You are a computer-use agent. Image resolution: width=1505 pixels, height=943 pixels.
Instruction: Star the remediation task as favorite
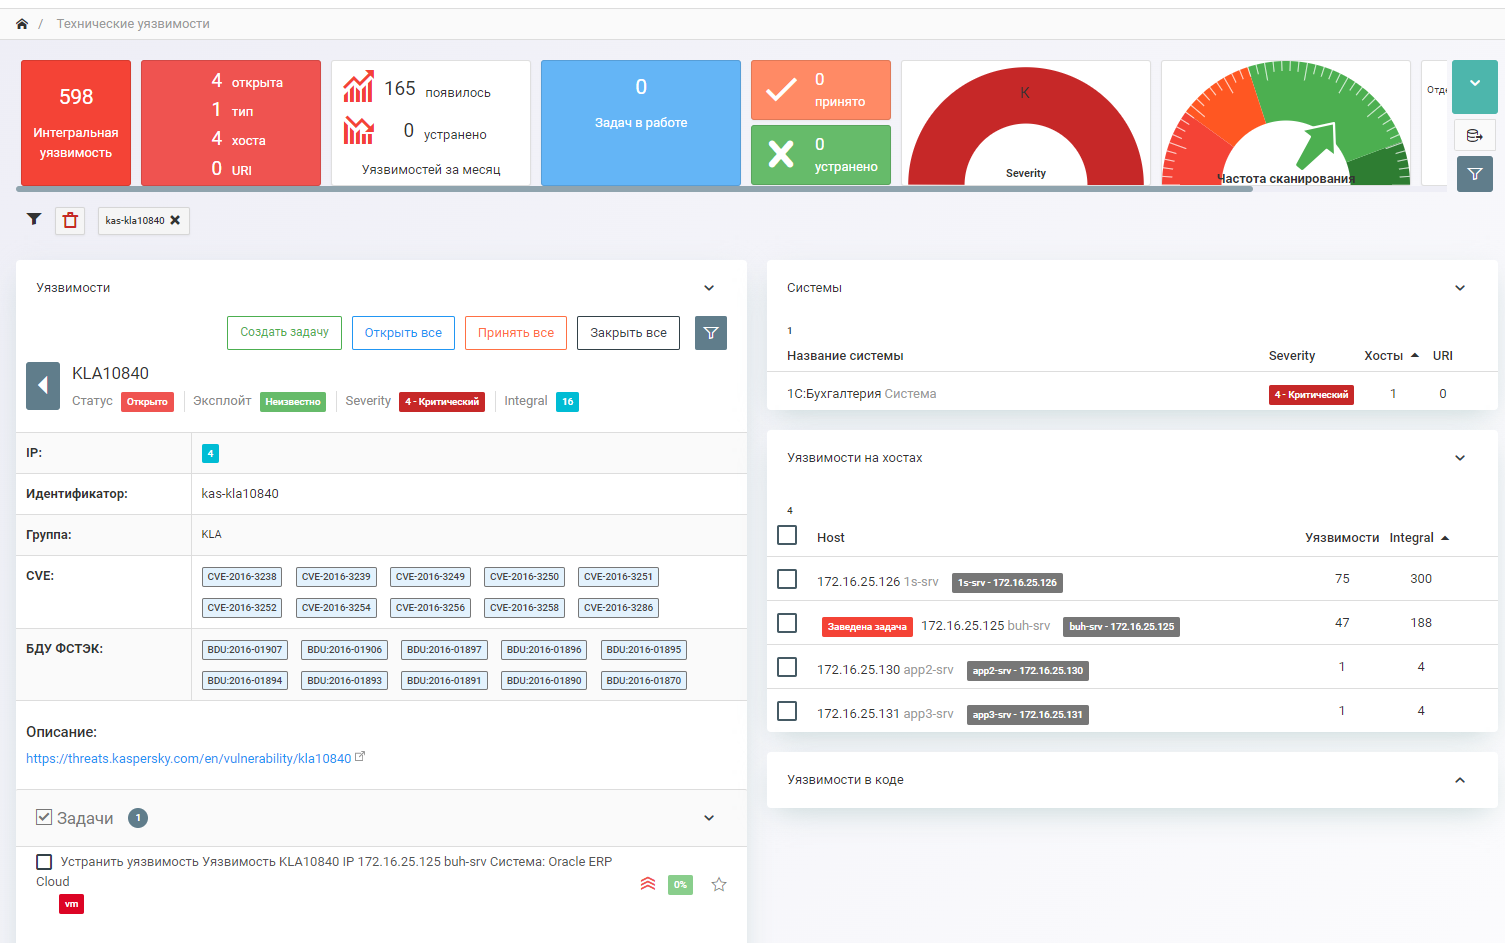[x=719, y=885]
